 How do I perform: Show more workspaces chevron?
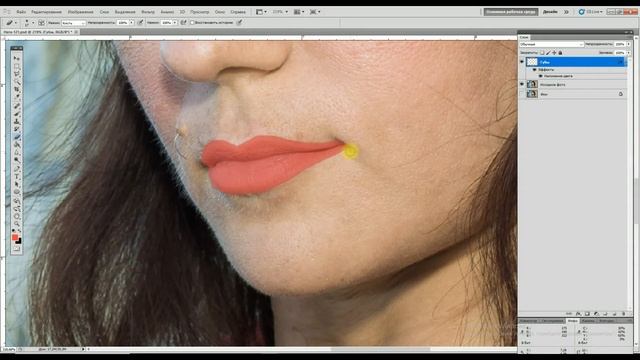coord(566,12)
